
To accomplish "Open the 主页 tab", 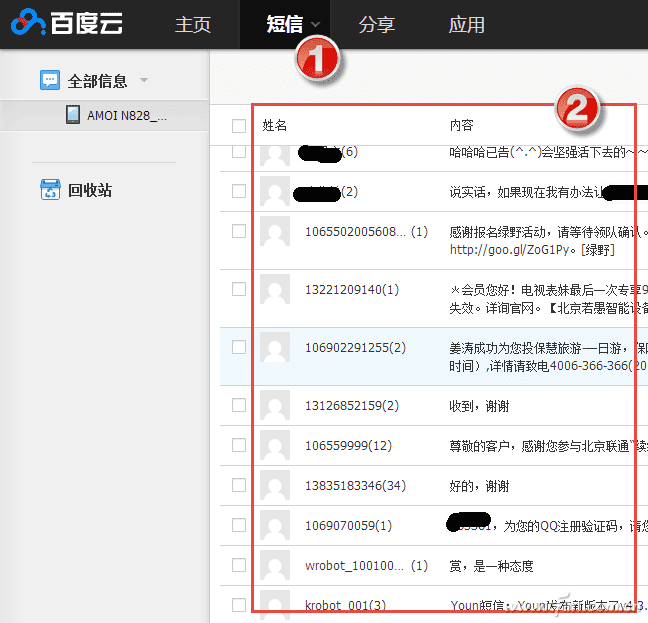I will pos(193,24).
